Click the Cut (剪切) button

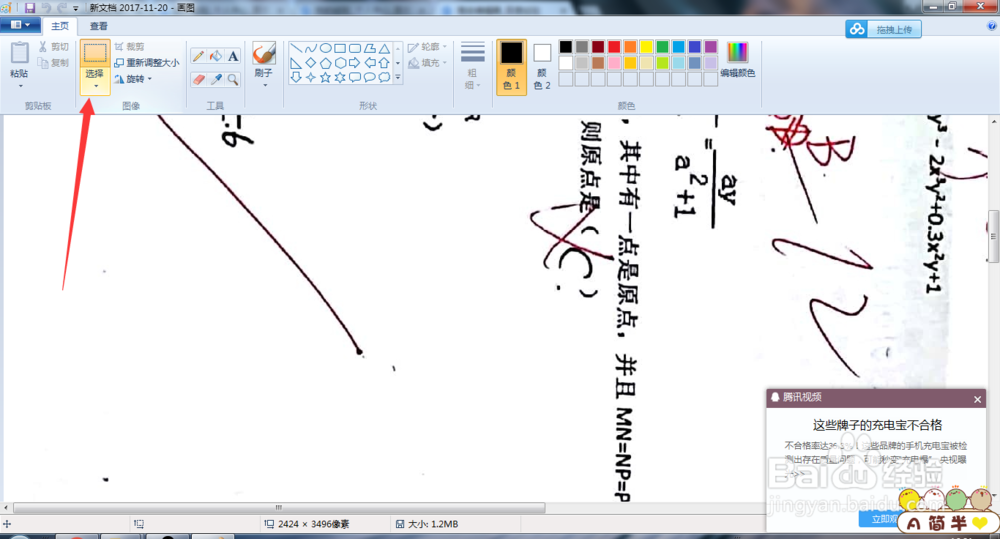(54, 47)
